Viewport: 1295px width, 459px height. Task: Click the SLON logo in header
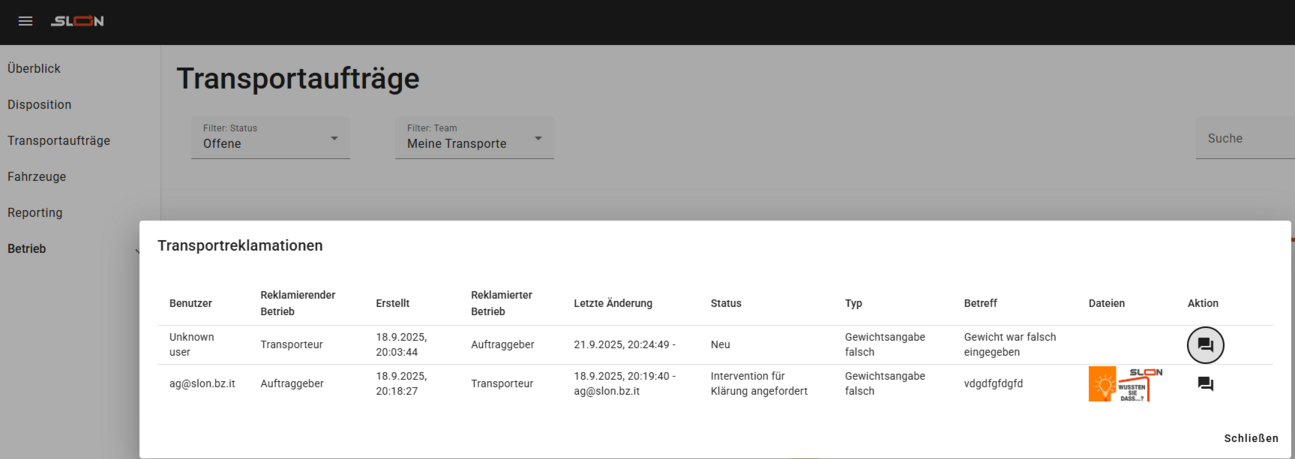point(78,21)
